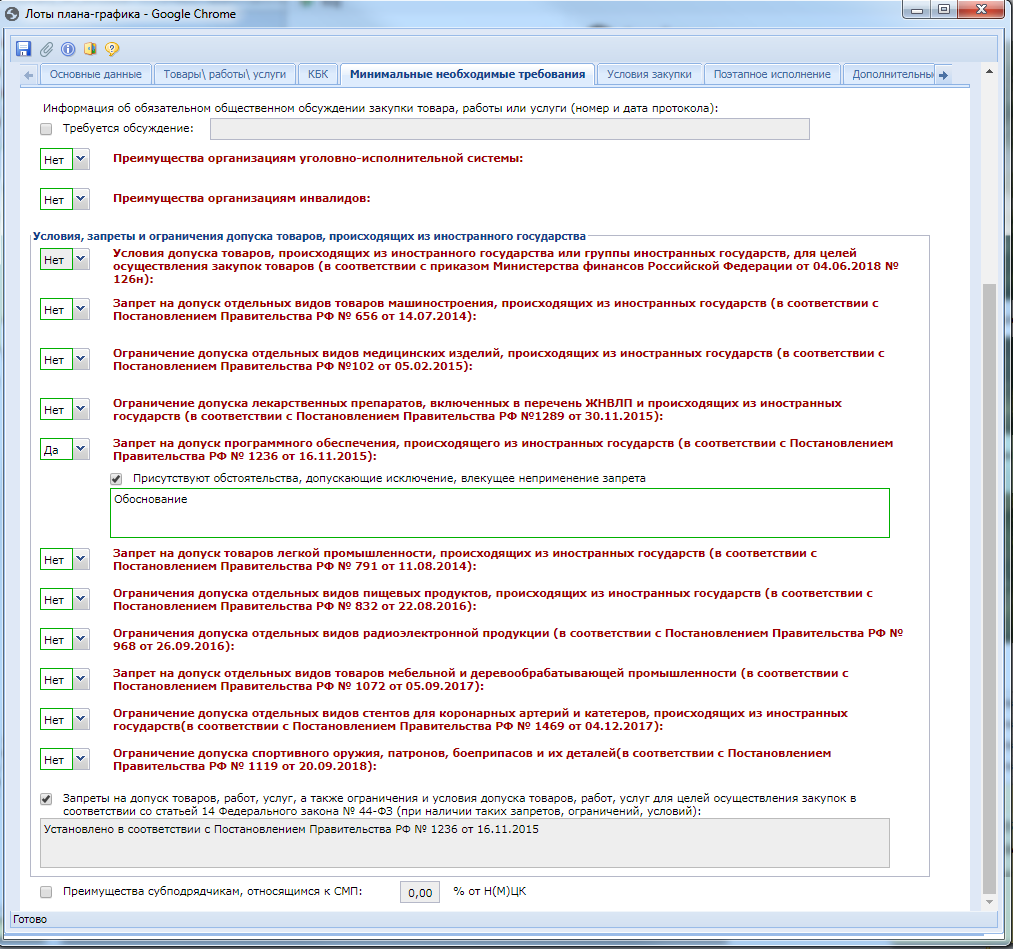Click the blue information icon
The width and height of the screenshot is (1013, 950).
[x=68, y=48]
